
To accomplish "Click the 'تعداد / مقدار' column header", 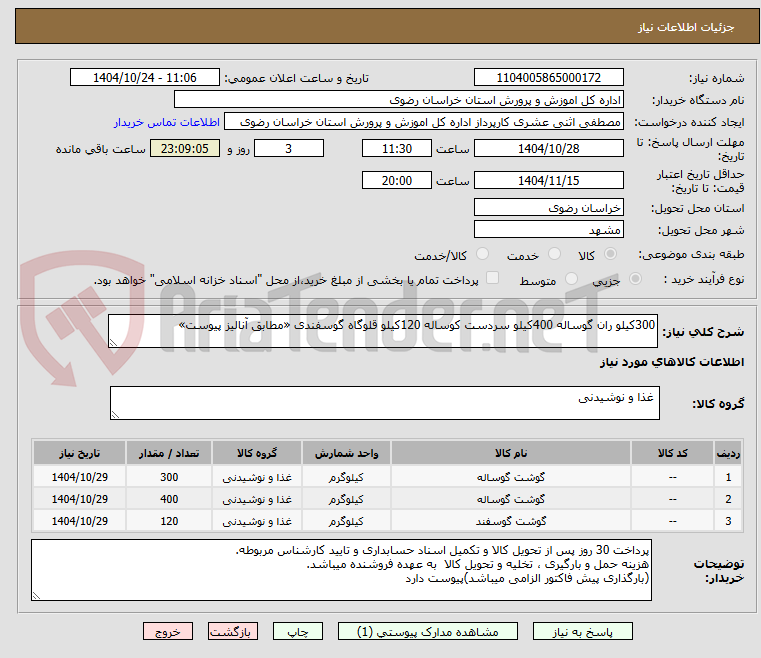I will (x=169, y=453).
